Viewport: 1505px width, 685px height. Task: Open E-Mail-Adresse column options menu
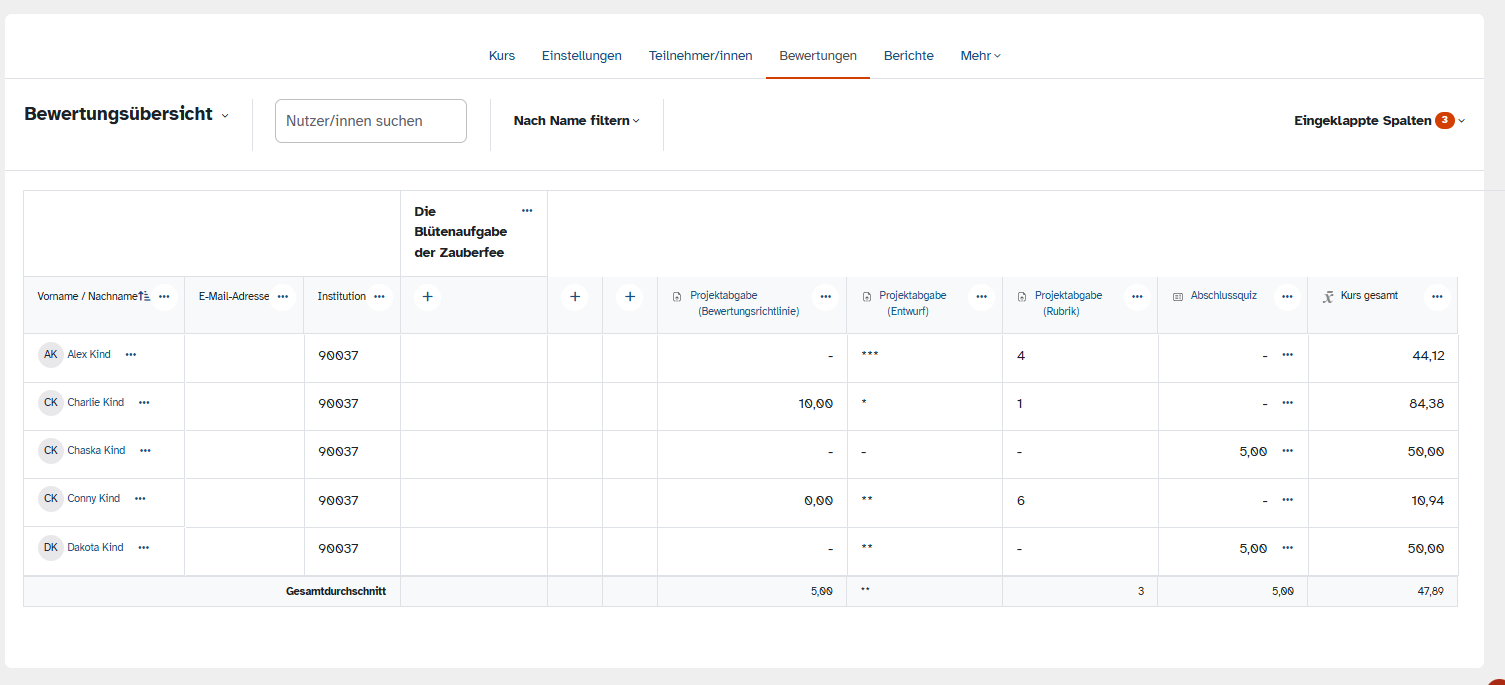click(283, 297)
